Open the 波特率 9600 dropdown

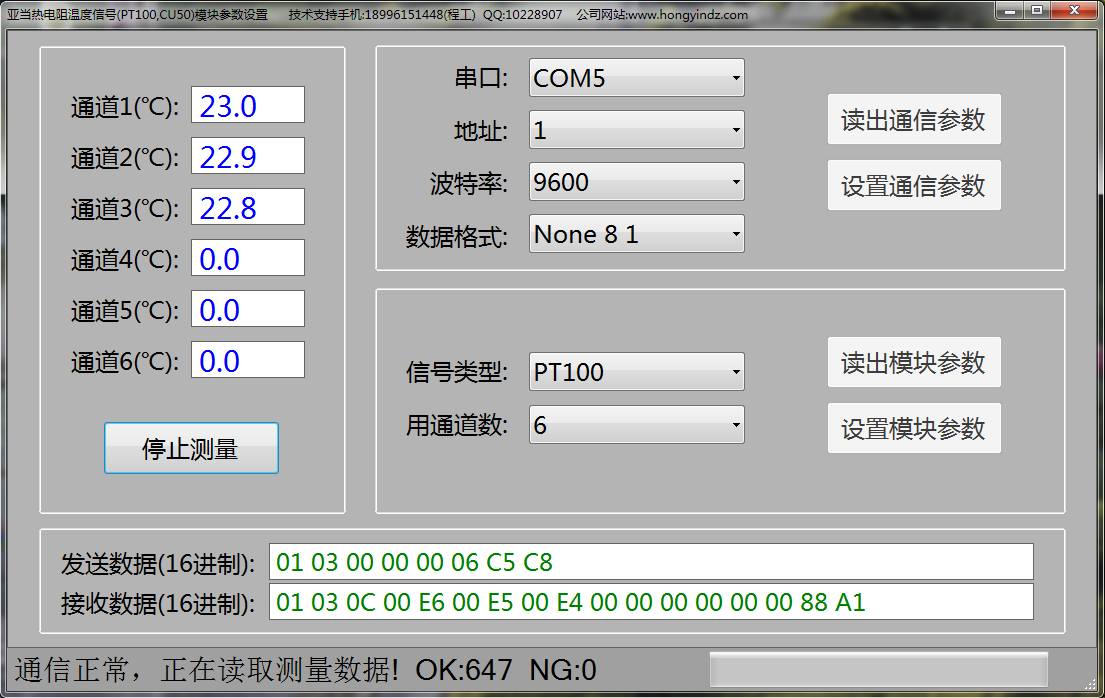[636, 182]
